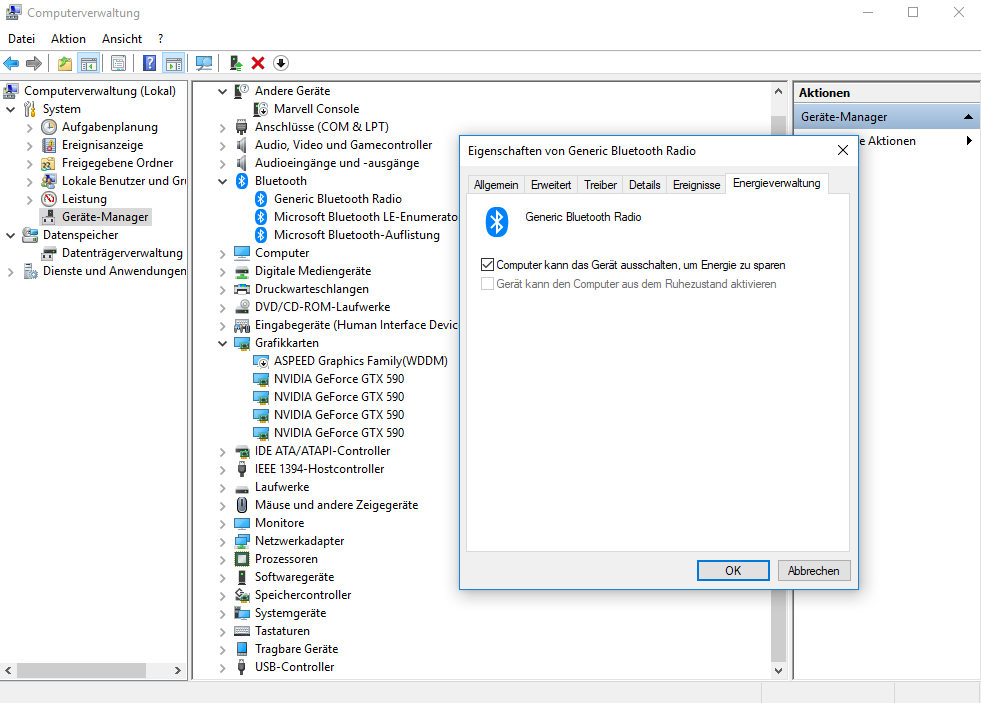The width and height of the screenshot is (981, 703).
Task: Open Weitere Aktionen submenu arrow
Action: click(x=969, y=141)
